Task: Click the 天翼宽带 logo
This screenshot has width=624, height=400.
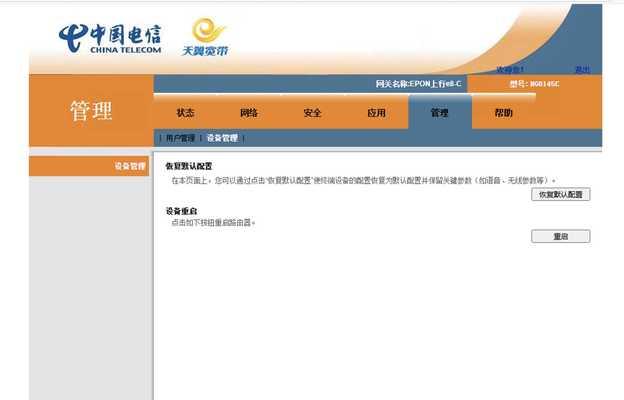Action: (x=206, y=37)
